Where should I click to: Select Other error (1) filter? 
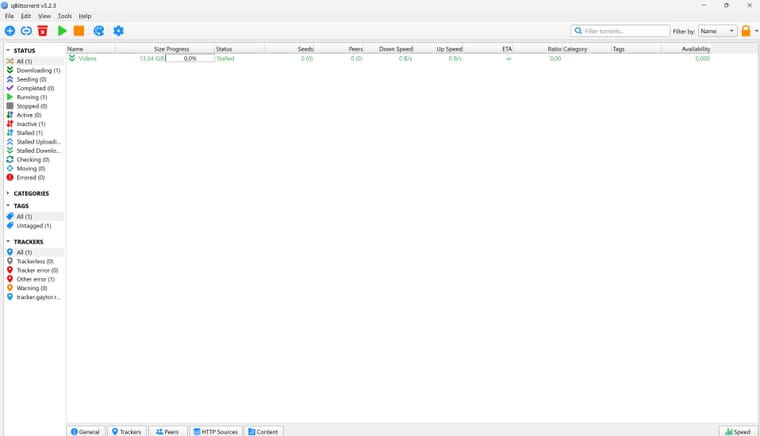point(34,280)
